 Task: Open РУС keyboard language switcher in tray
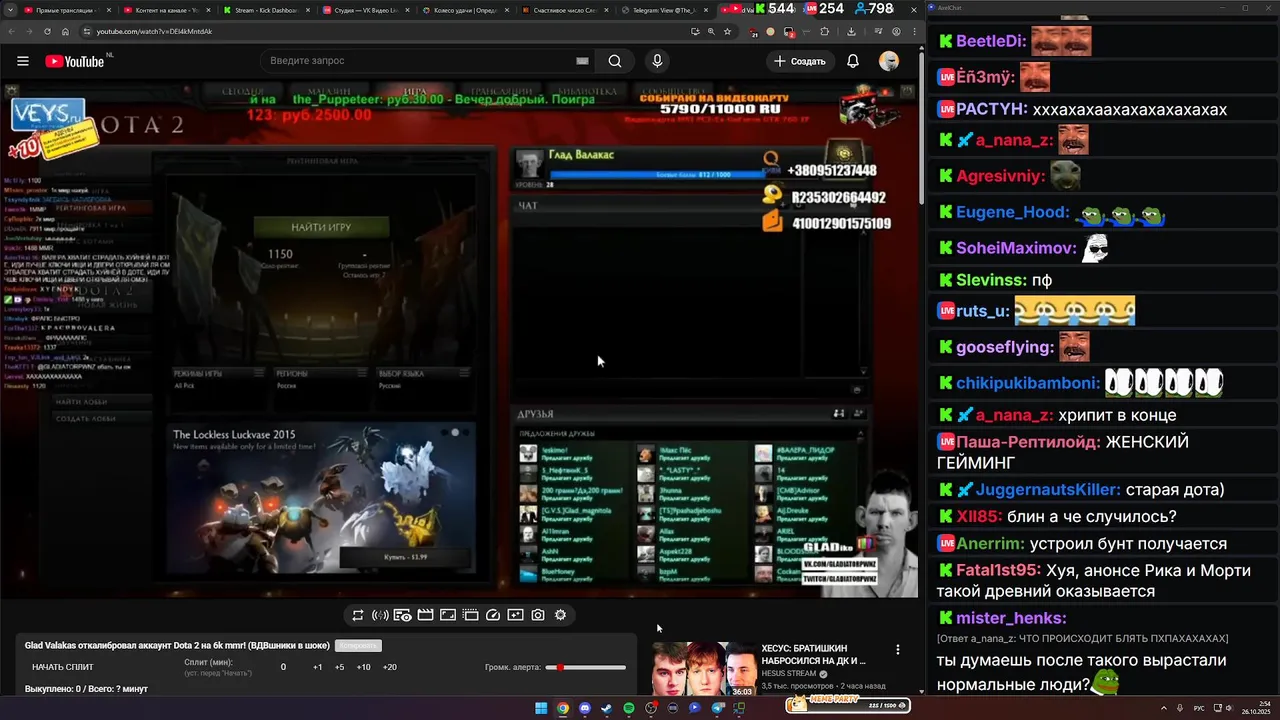(1199, 708)
